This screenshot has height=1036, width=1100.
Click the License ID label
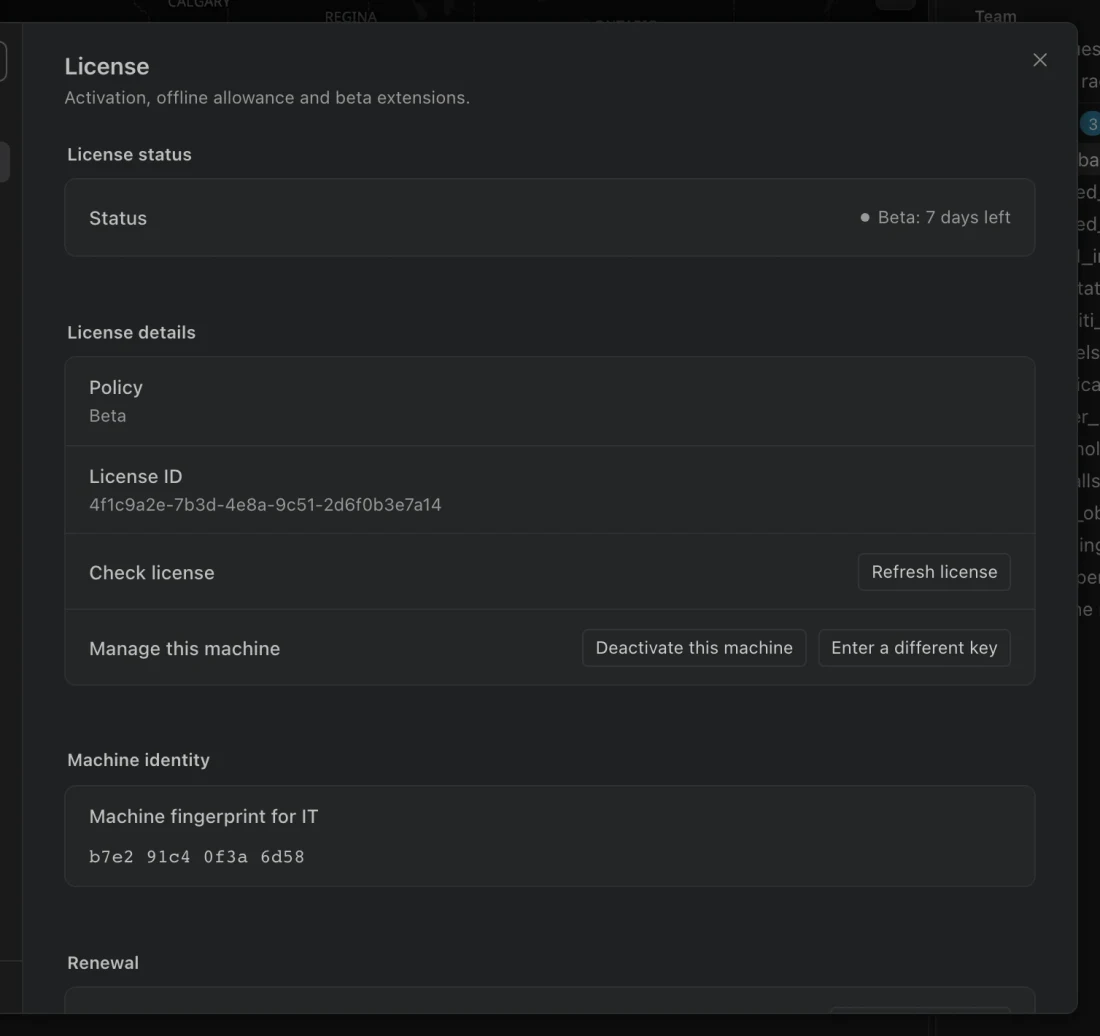point(135,476)
